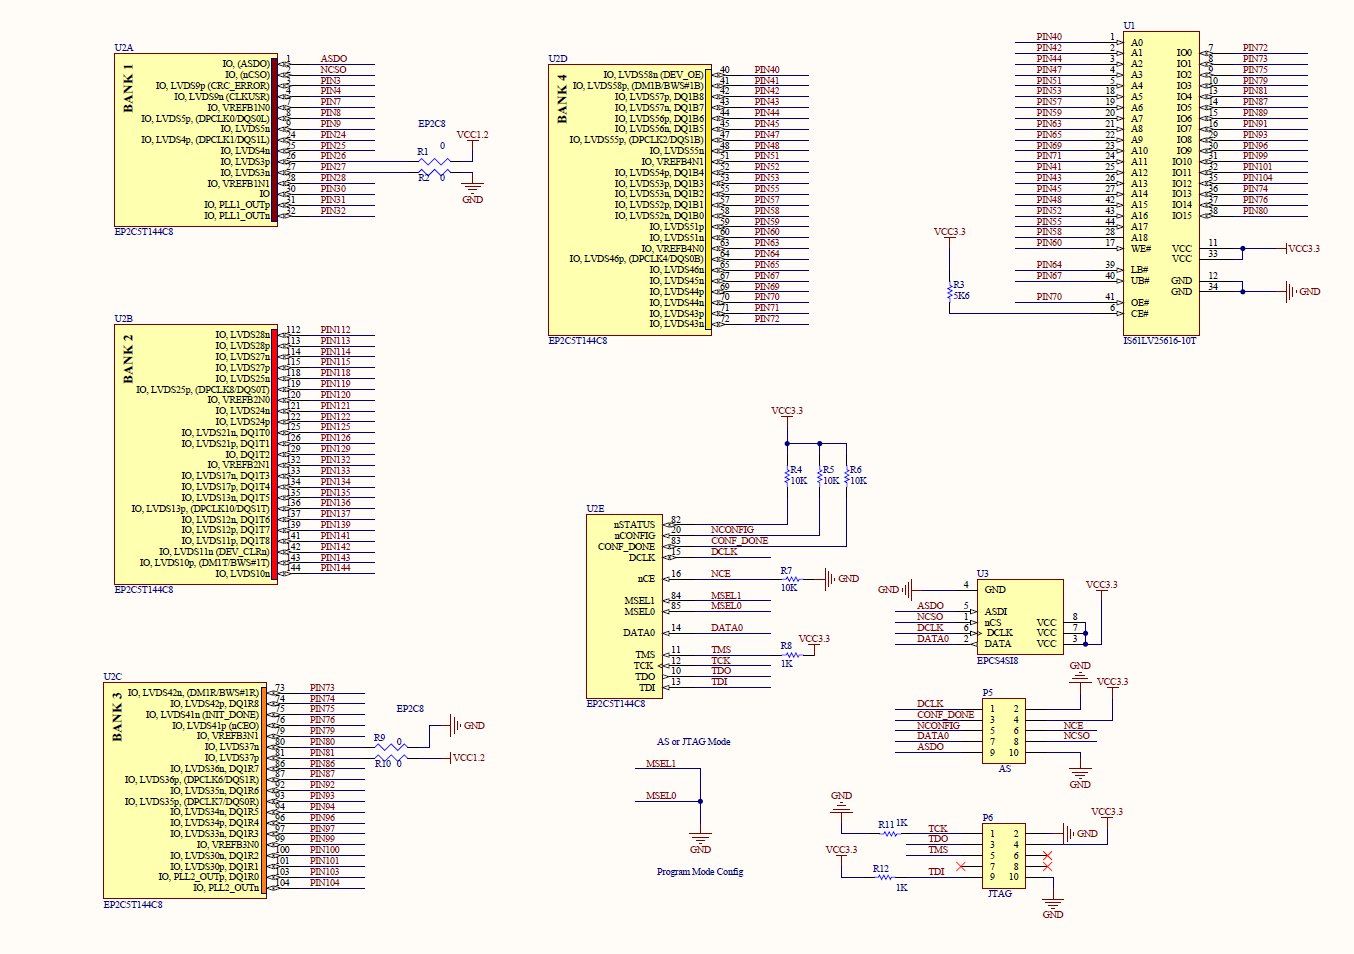The height and width of the screenshot is (954, 1354).
Task: Click the VCC1.2 port beside R10
Action: click(466, 757)
